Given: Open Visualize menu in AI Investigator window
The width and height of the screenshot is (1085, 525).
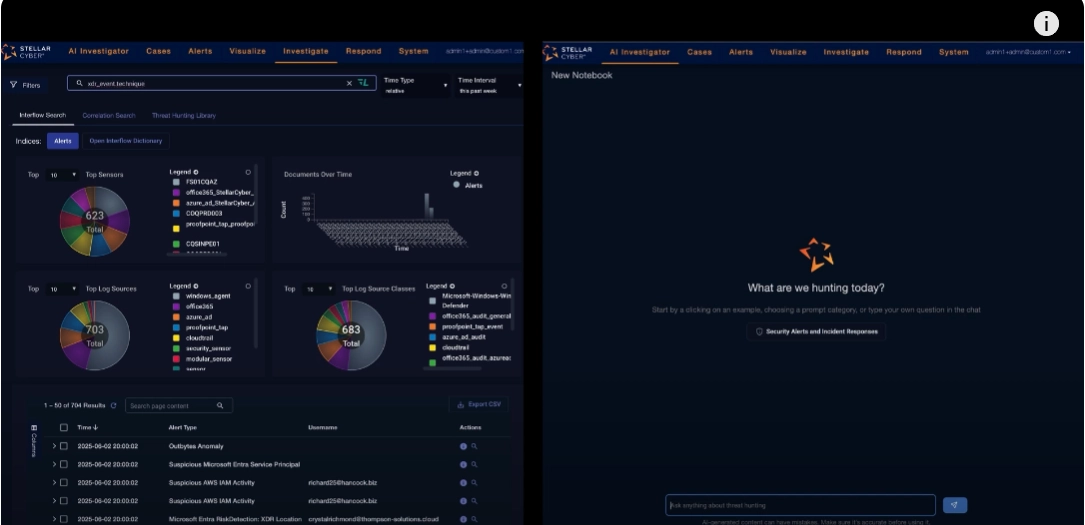Looking at the screenshot, I should coord(788,52).
